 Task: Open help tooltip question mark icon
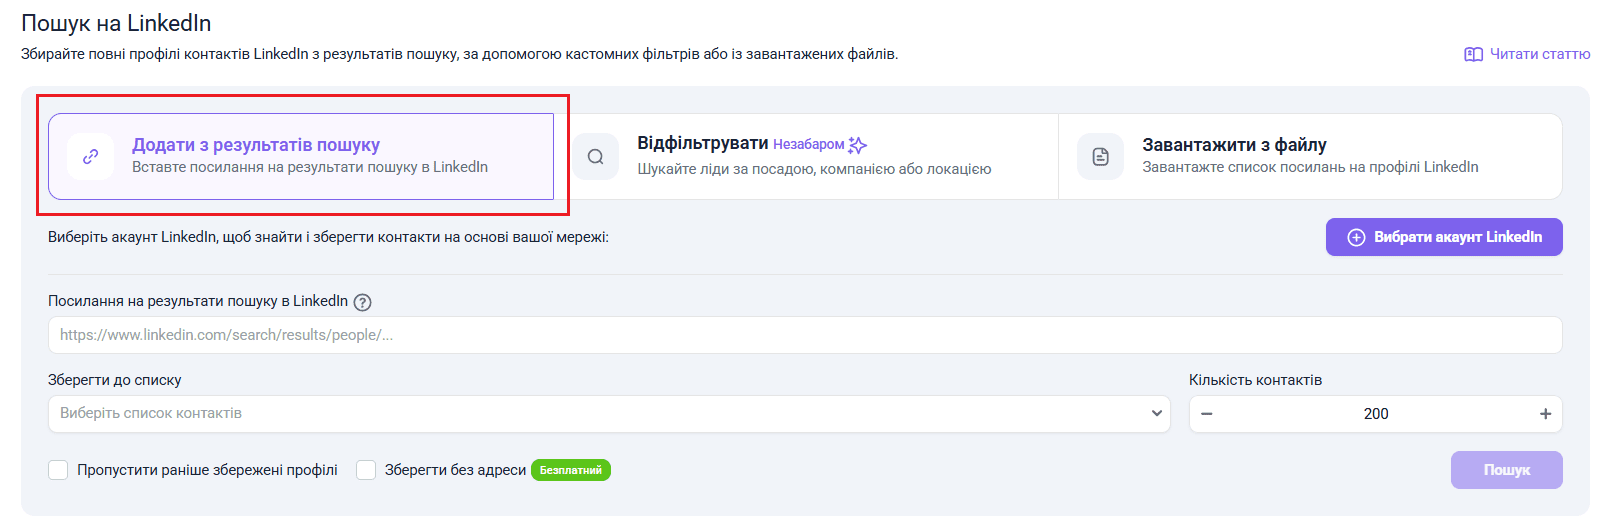(x=363, y=302)
